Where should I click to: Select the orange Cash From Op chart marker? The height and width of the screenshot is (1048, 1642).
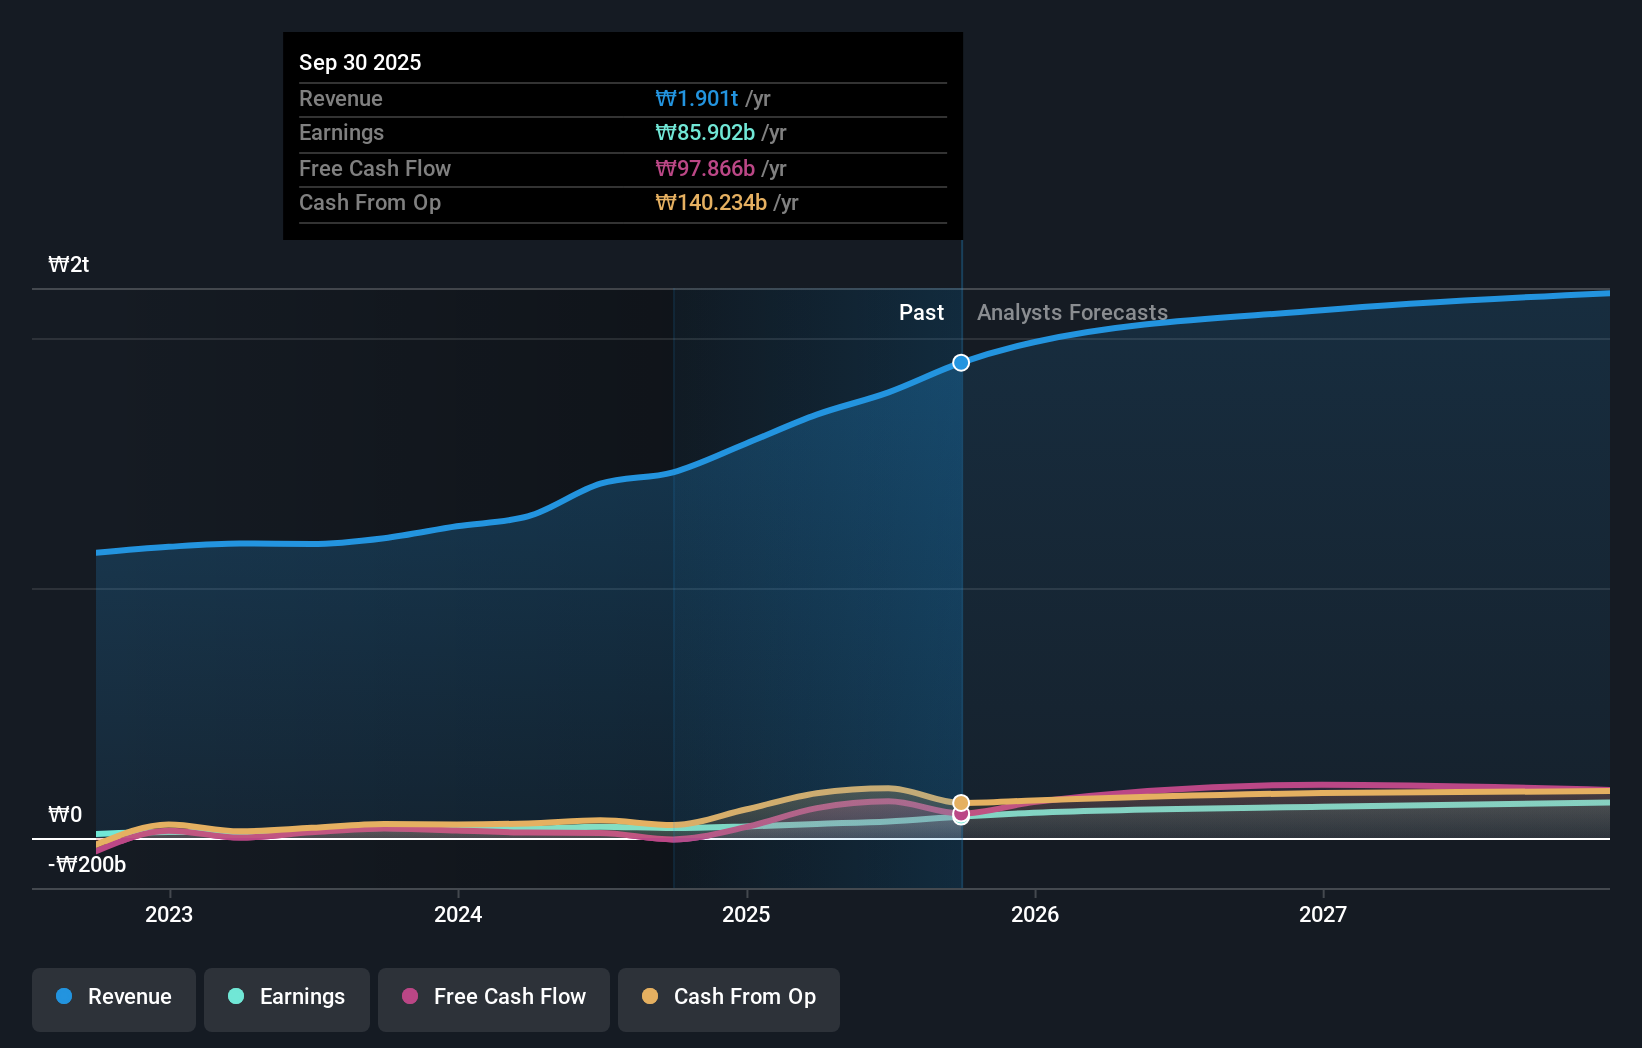point(960,802)
